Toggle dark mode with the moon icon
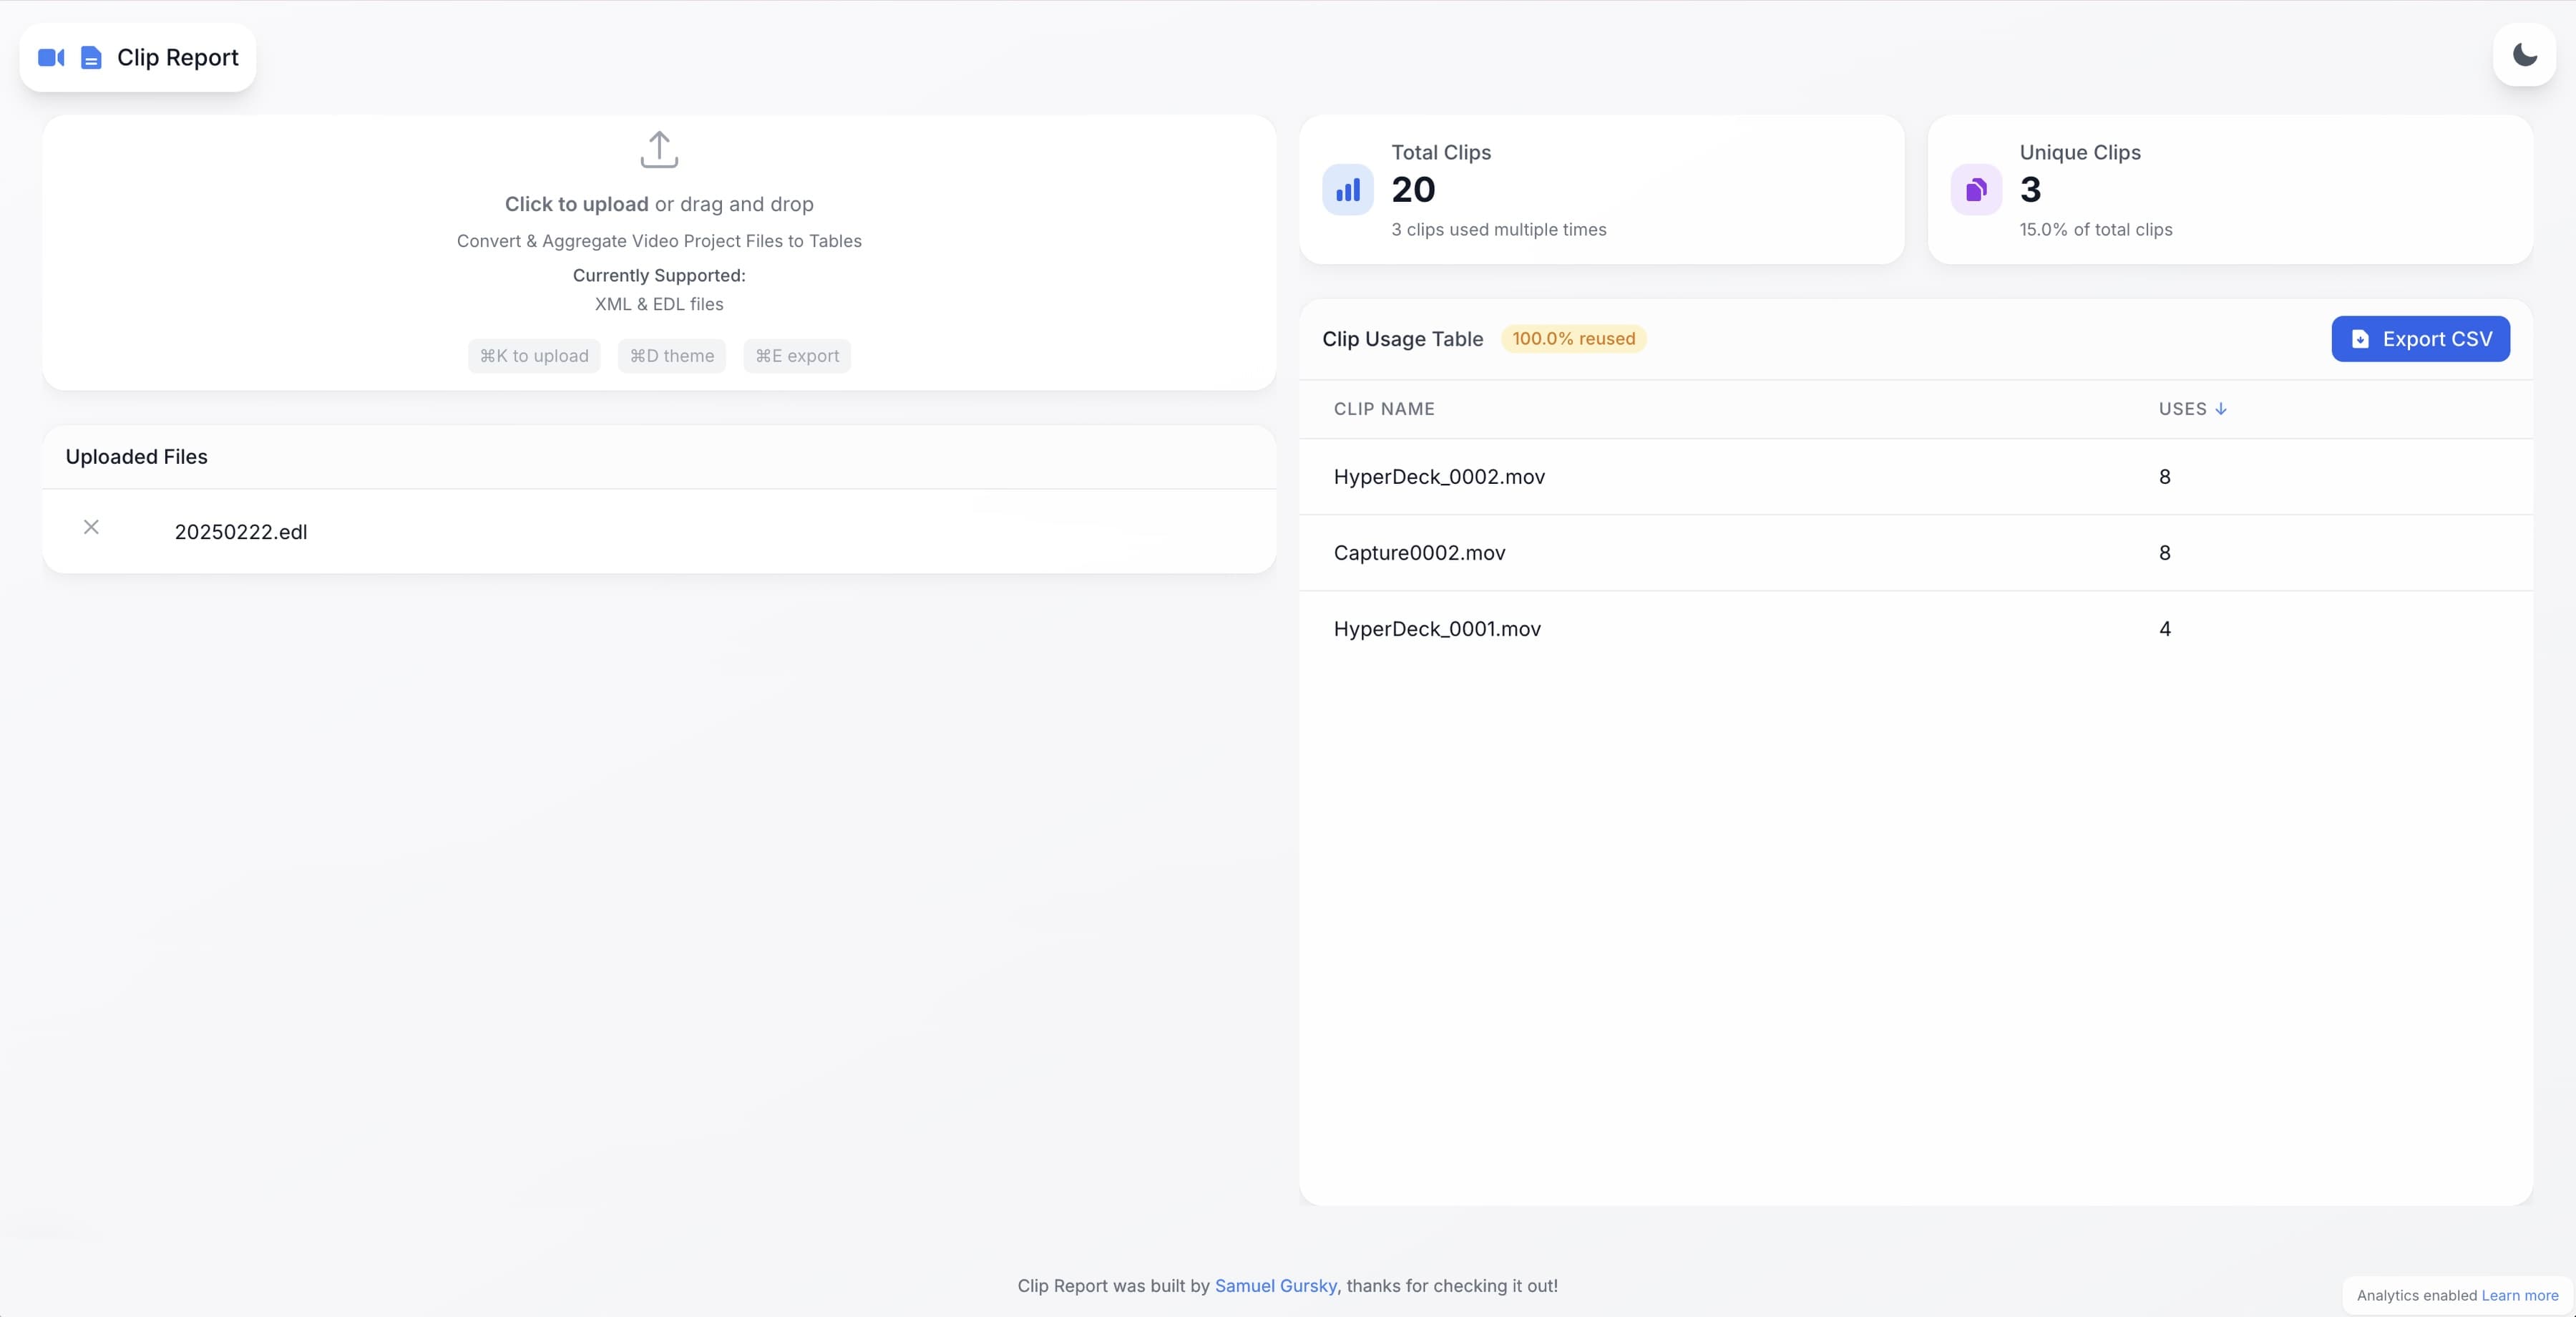Screen dimensions: 2576x1317 click(2525, 55)
